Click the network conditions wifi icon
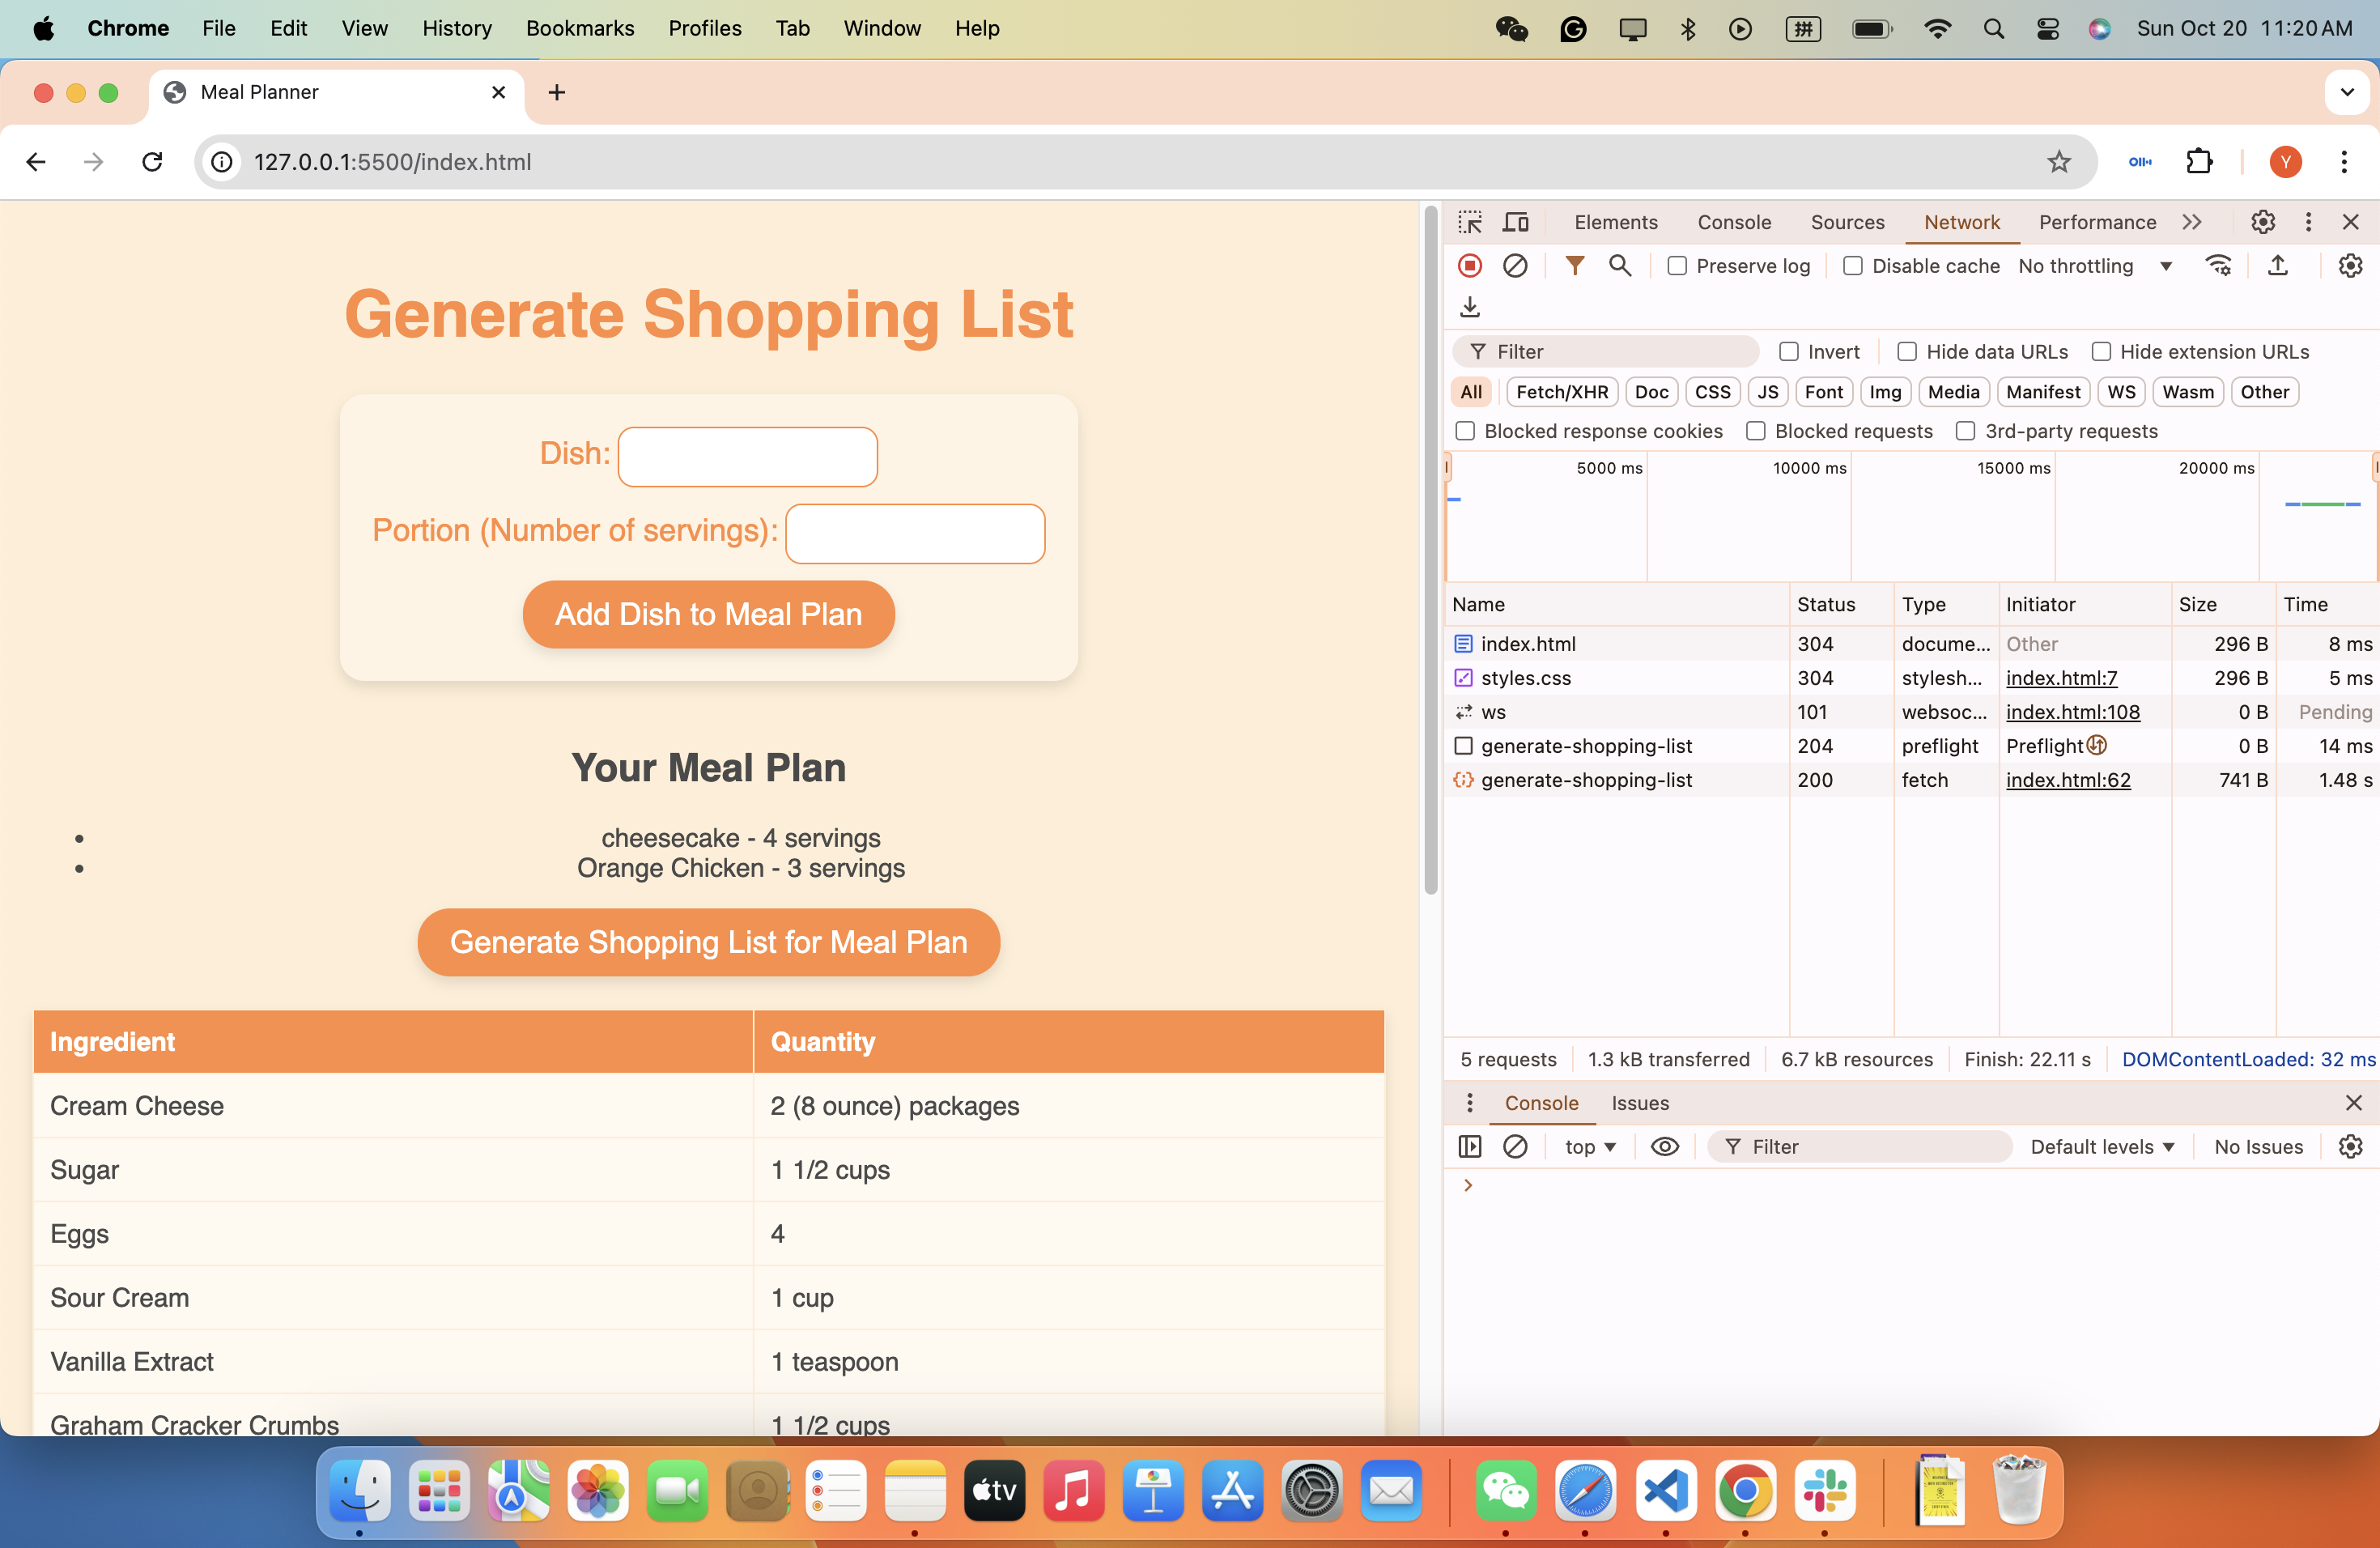The width and height of the screenshot is (2380, 1548). tap(2218, 266)
